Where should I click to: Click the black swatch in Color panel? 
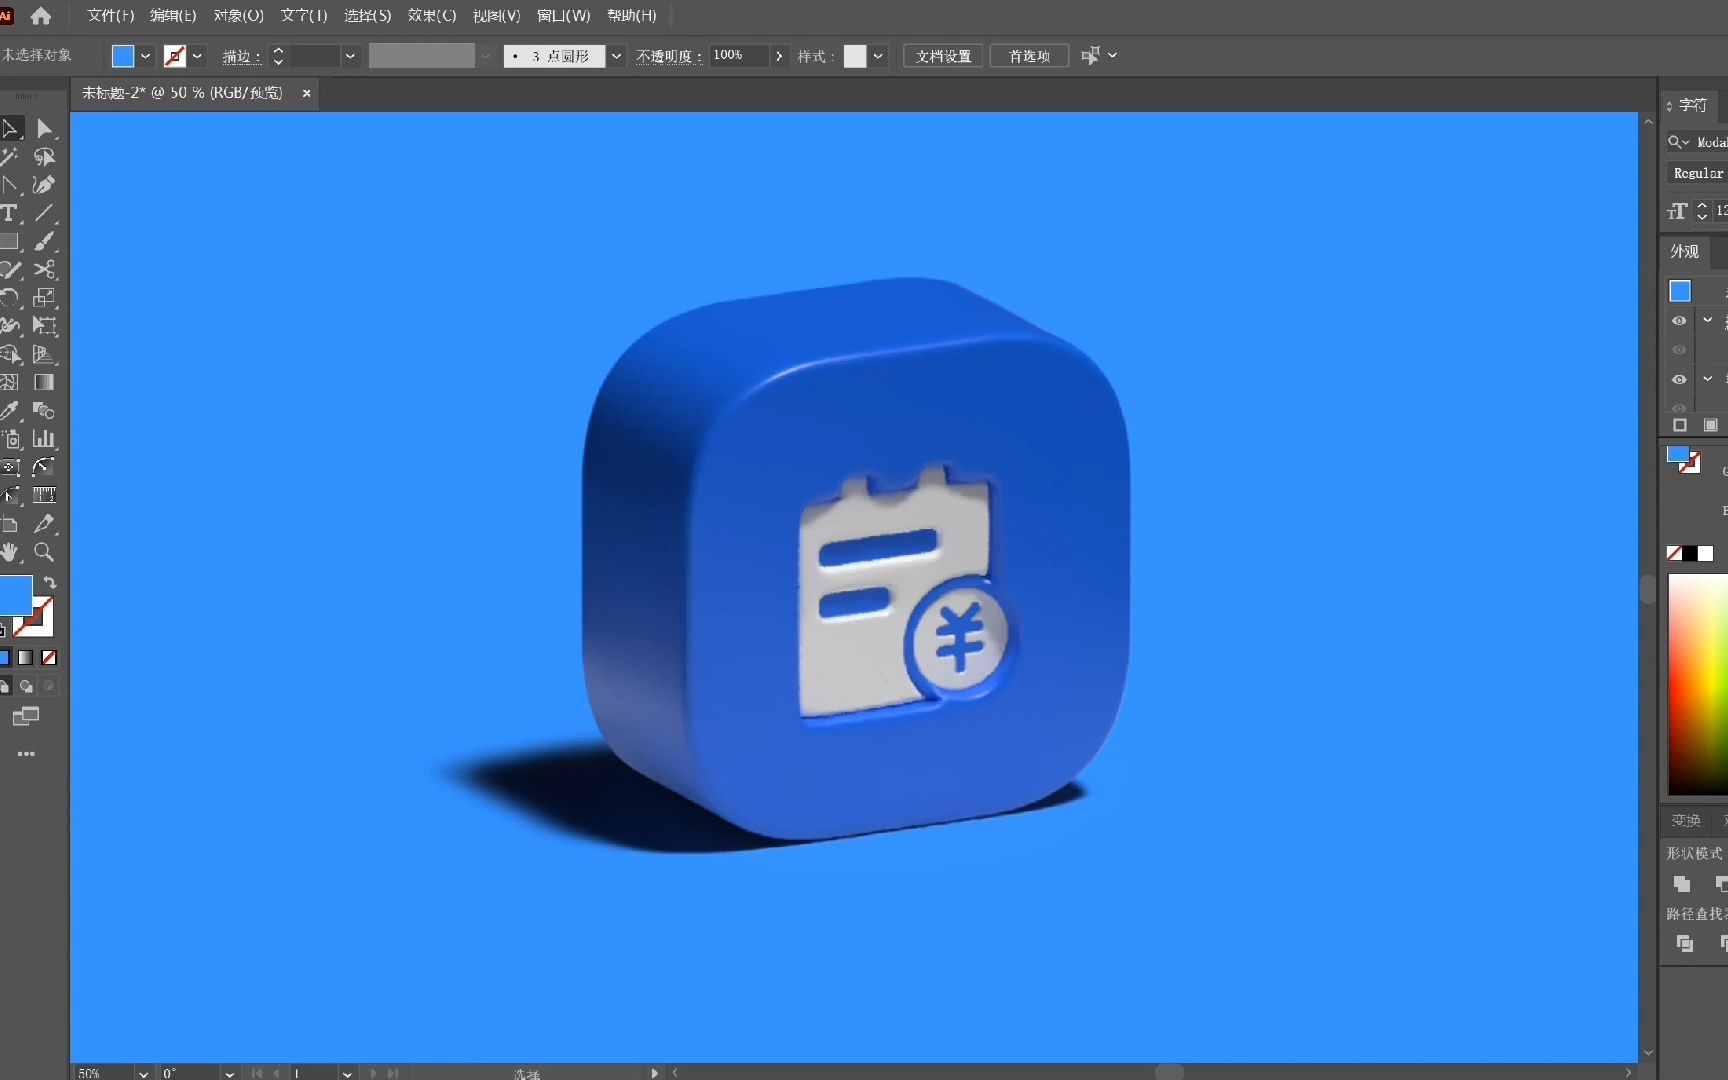pos(1690,553)
